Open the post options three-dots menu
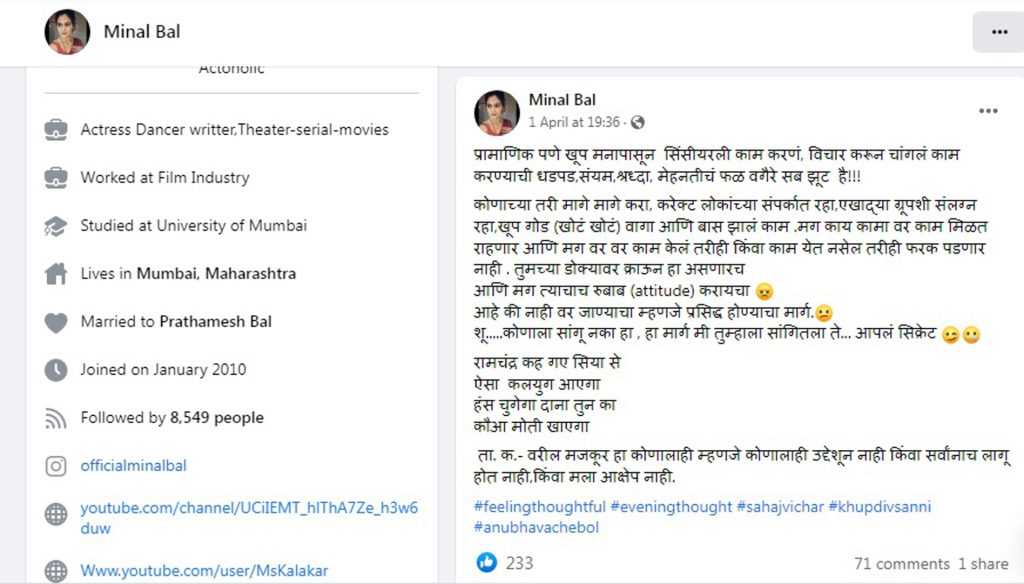Viewport: 1024px width, 584px height. pyautogui.click(x=988, y=111)
